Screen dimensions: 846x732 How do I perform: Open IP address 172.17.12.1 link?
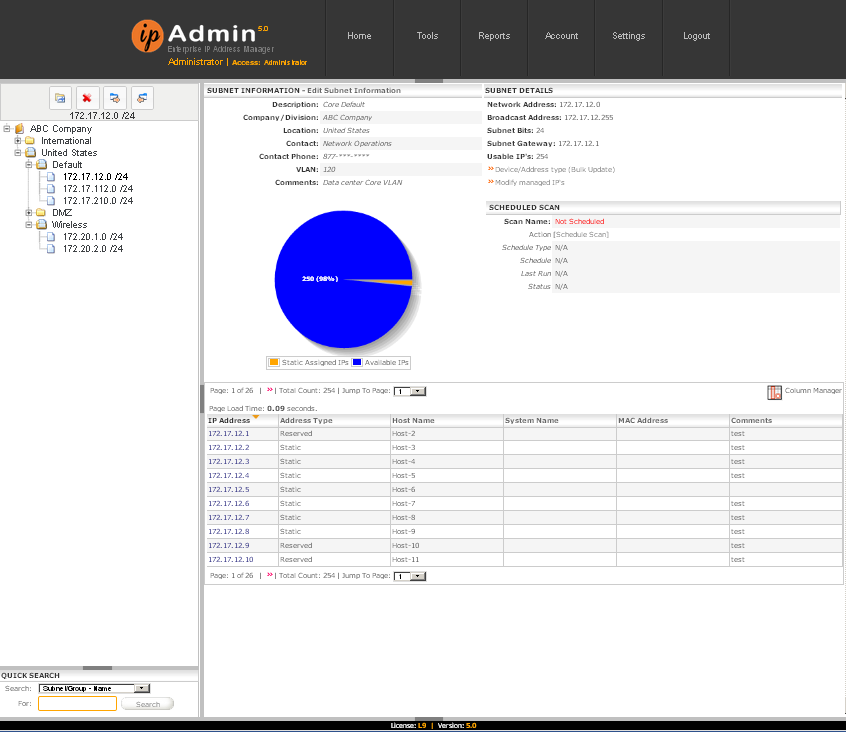[x=229, y=434]
